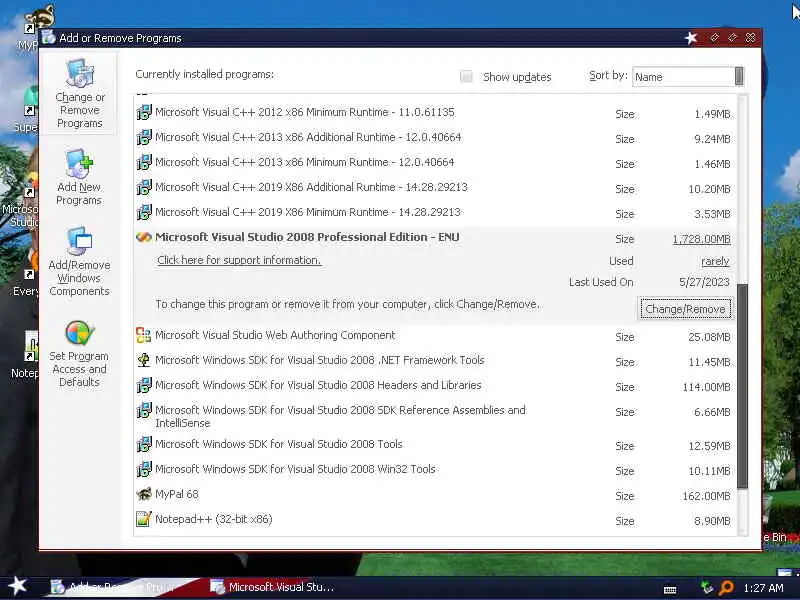Click the program list vertical scrollbar thumb
Image resolution: width=800 pixels, height=600 pixels.
click(742, 386)
